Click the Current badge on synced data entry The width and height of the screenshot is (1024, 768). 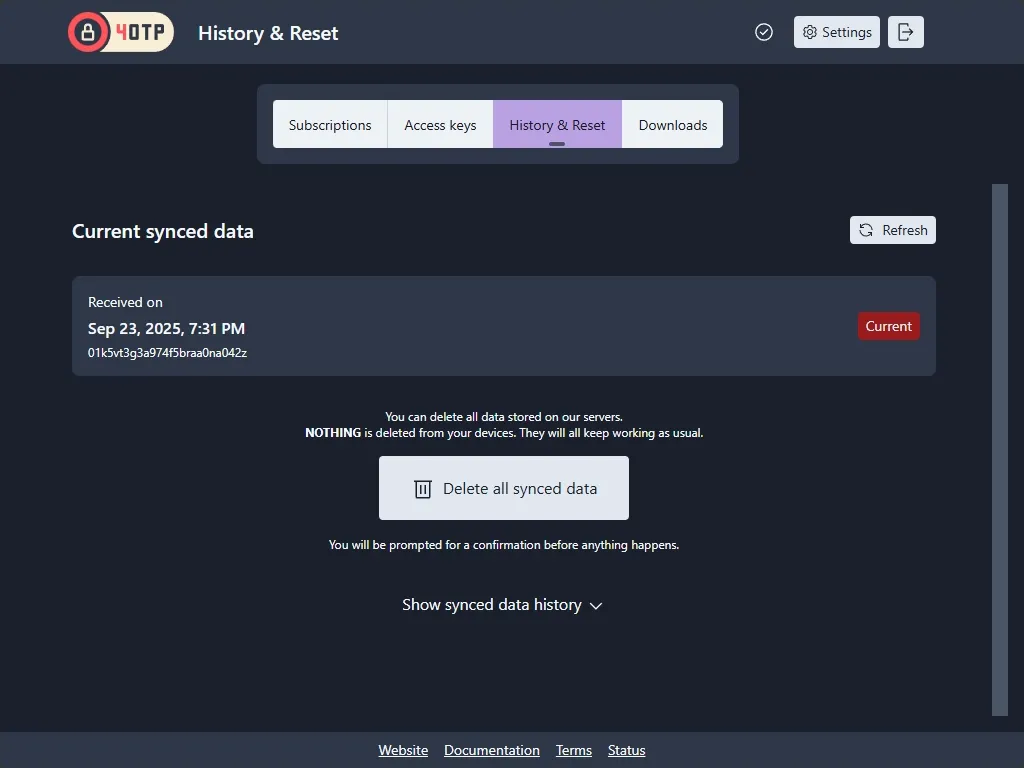tap(888, 326)
